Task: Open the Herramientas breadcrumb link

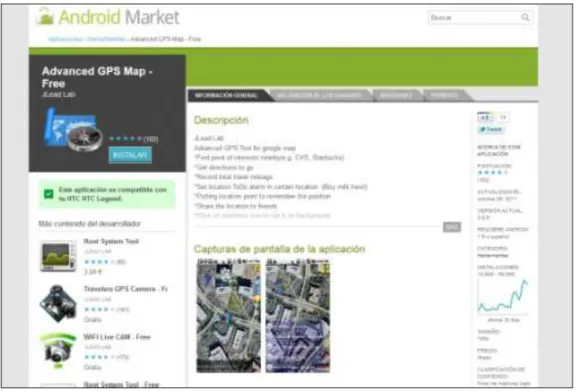Action: point(106,39)
